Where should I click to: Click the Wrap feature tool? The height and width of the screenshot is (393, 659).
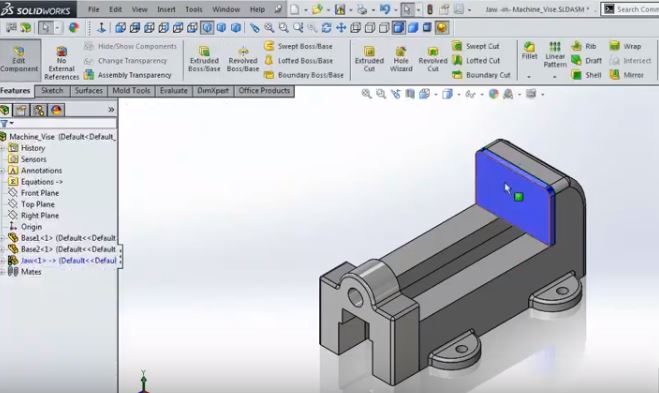coord(625,46)
